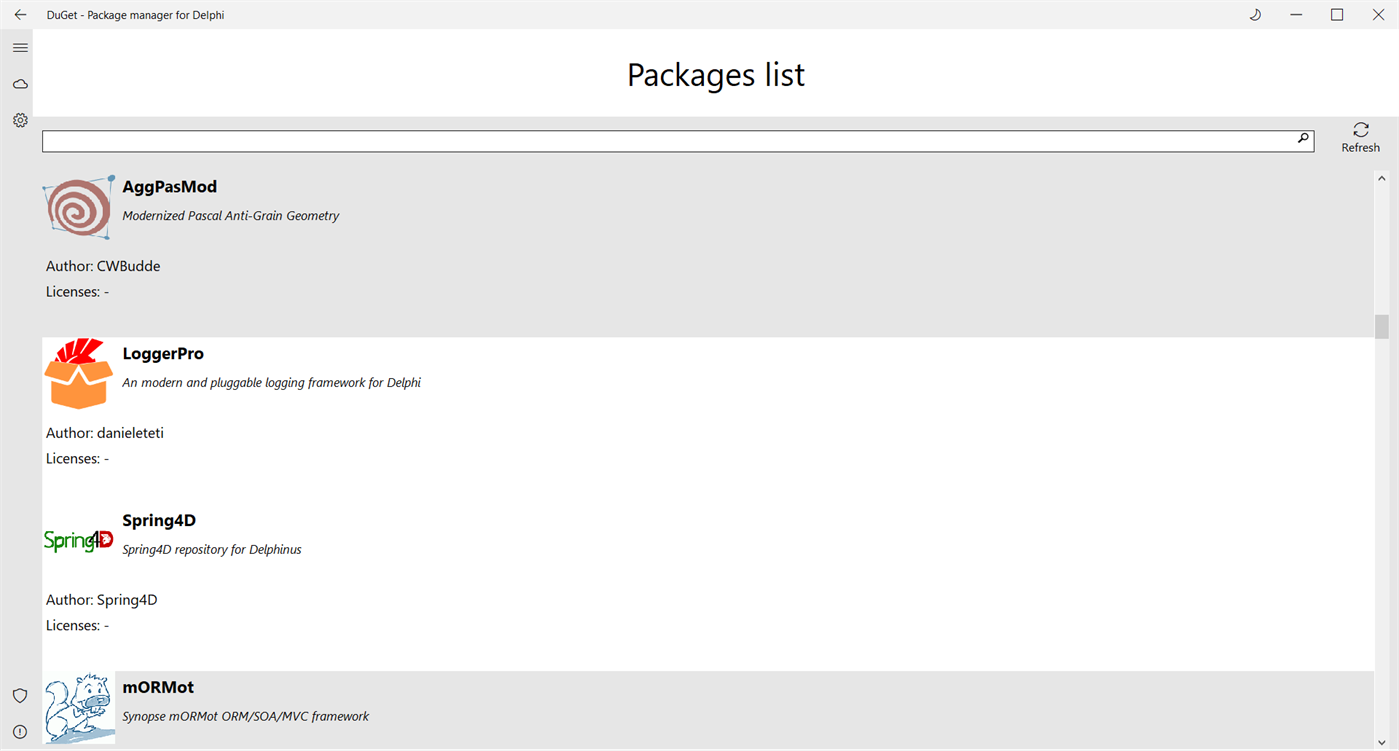Refresh the packages list
This screenshot has width=1399, height=751.
click(x=1360, y=137)
